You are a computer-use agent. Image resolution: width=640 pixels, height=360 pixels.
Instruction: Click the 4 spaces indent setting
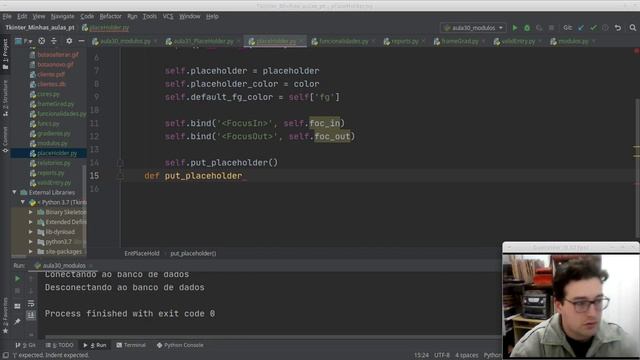(x=467, y=355)
